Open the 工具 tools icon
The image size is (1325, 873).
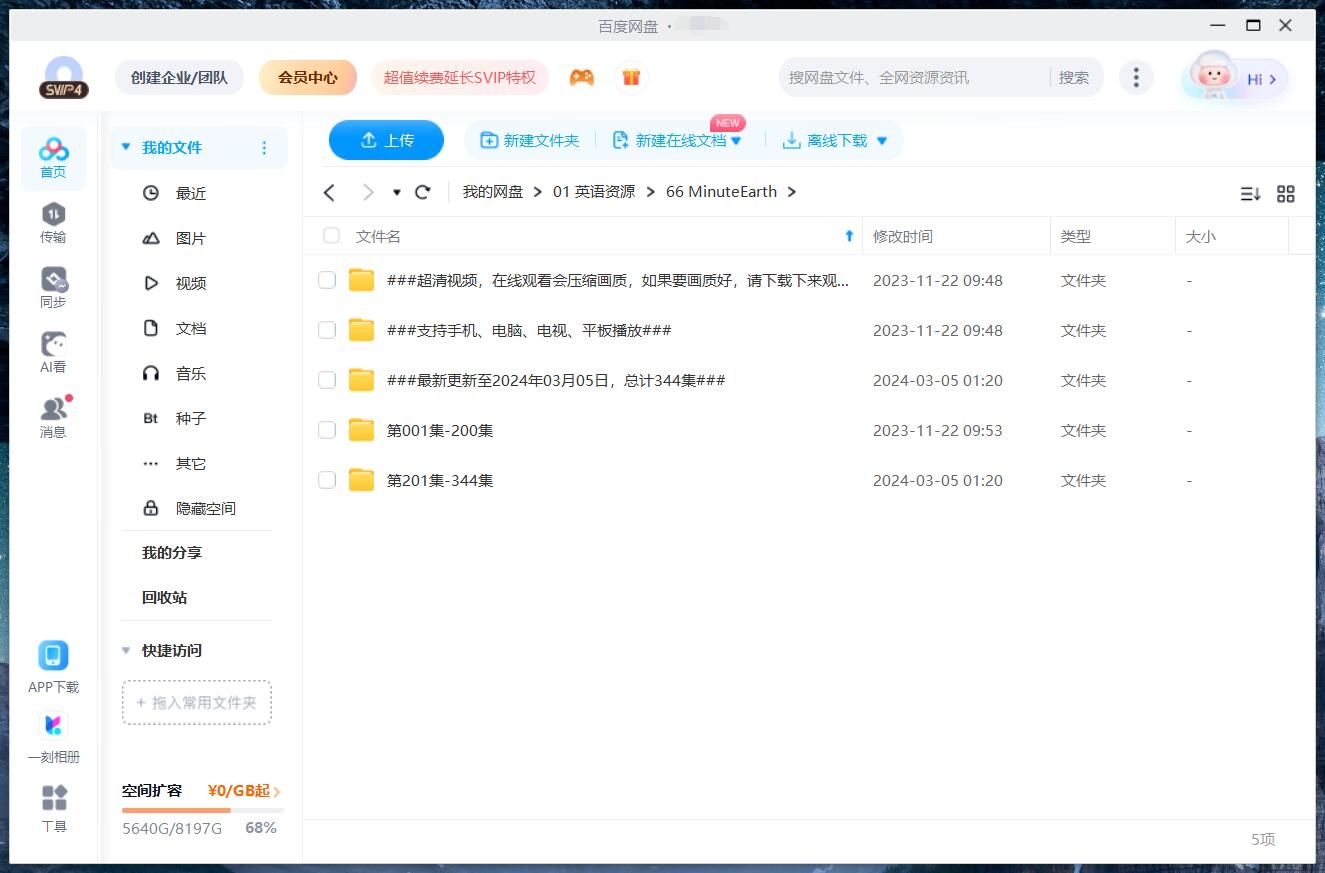coord(54,798)
